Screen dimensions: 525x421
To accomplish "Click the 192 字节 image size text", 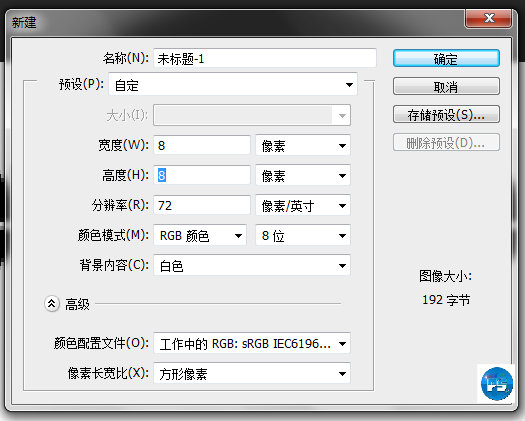I will pyautogui.click(x=446, y=300).
